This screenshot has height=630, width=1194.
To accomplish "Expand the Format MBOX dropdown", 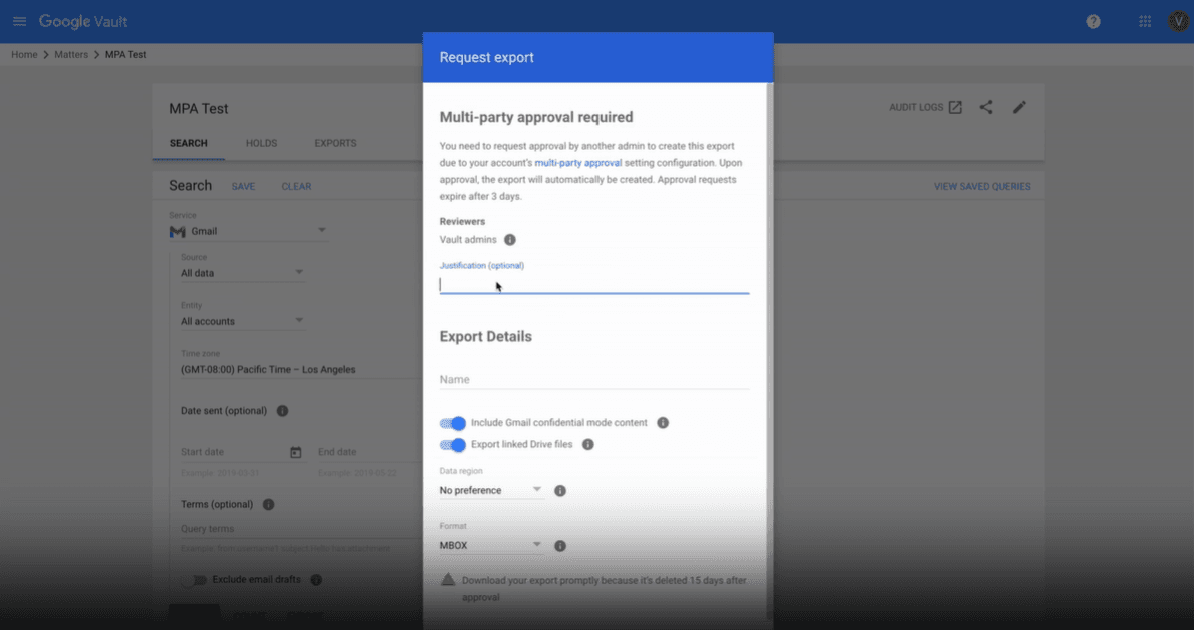I will click(491, 546).
